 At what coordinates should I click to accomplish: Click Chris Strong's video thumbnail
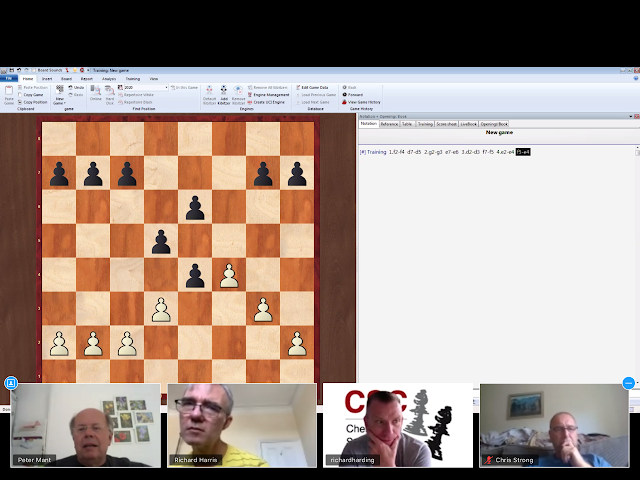pos(554,425)
